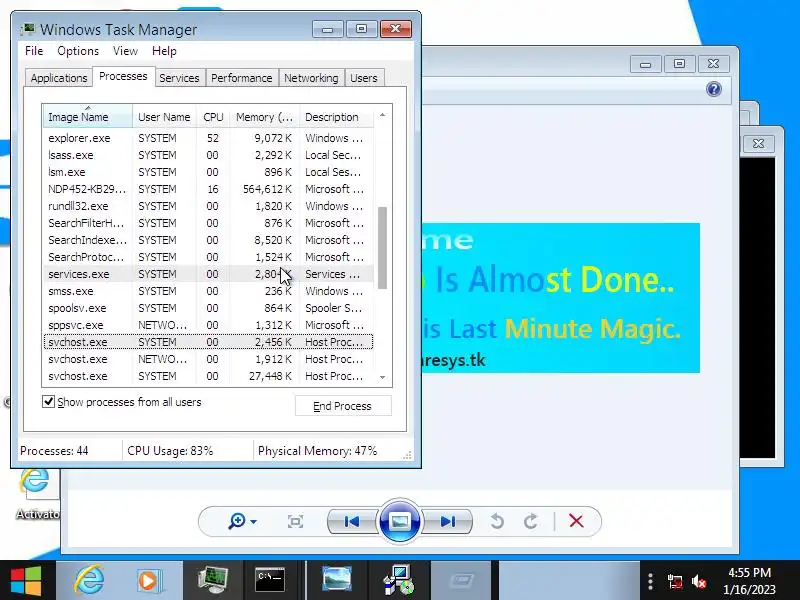Play slideshow in Photo Viewer
Image resolution: width=800 pixels, height=600 pixels.
(x=399, y=521)
